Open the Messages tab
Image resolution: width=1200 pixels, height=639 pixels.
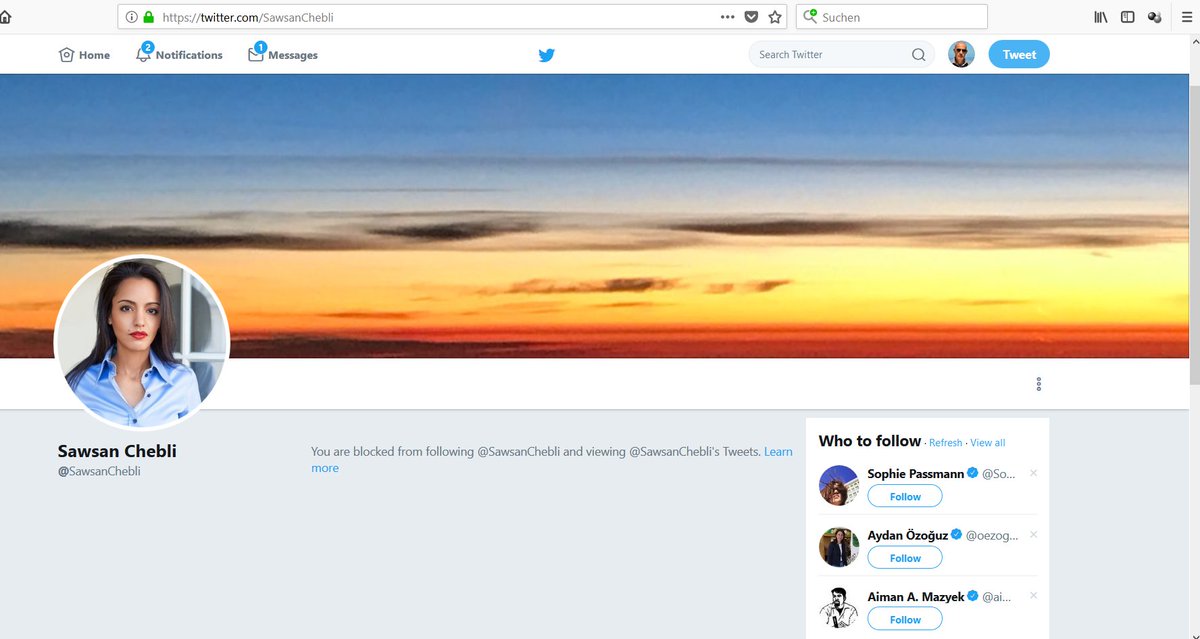[x=283, y=54]
